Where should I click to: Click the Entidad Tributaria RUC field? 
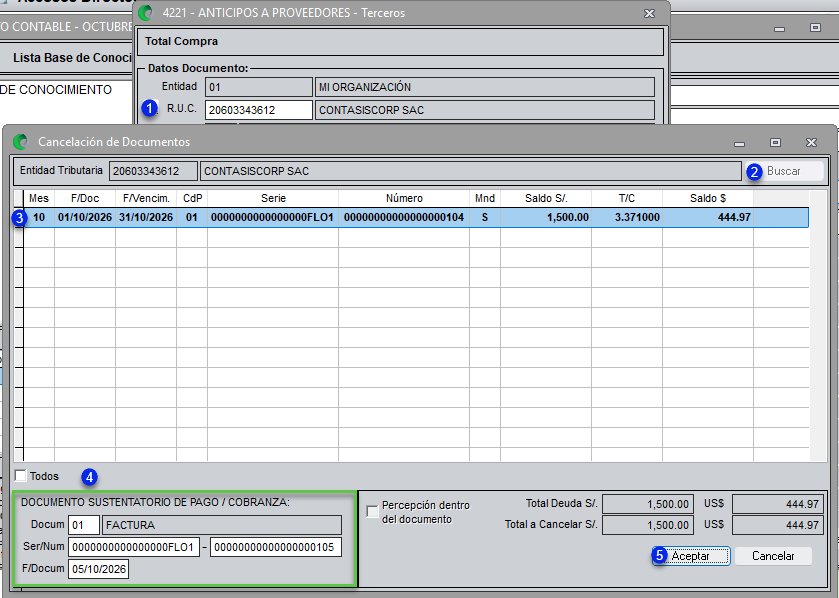pyautogui.click(x=154, y=171)
